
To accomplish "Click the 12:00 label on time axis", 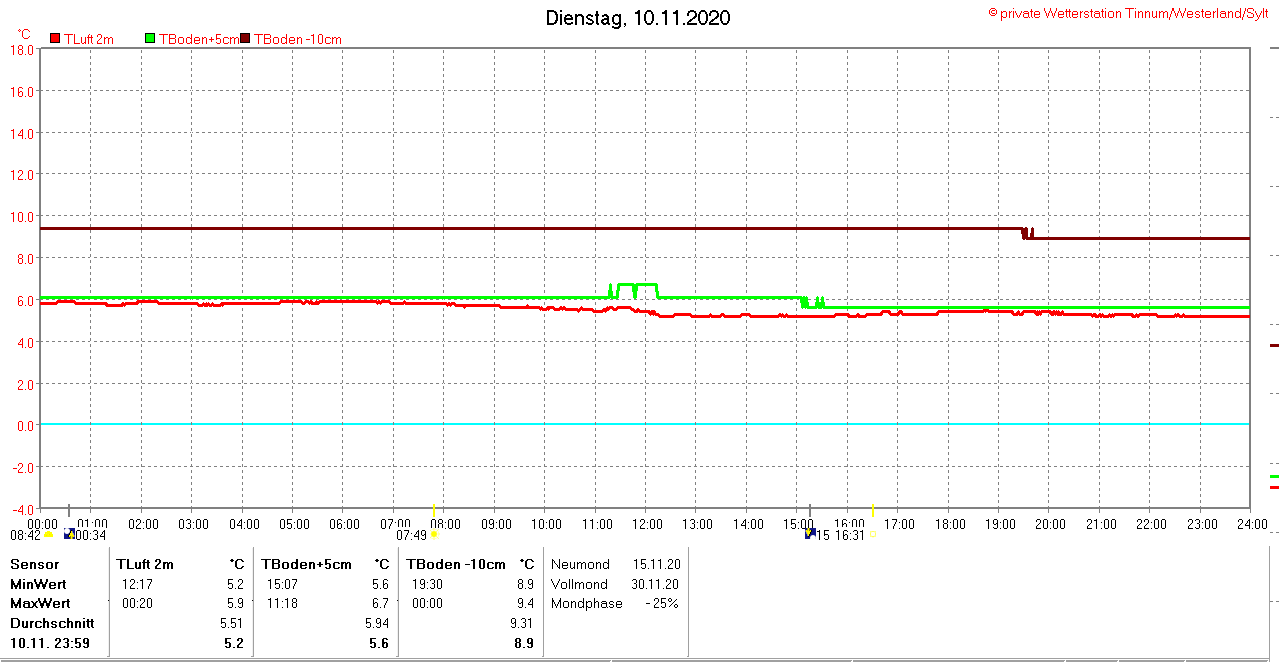I will tap(647, 524).
